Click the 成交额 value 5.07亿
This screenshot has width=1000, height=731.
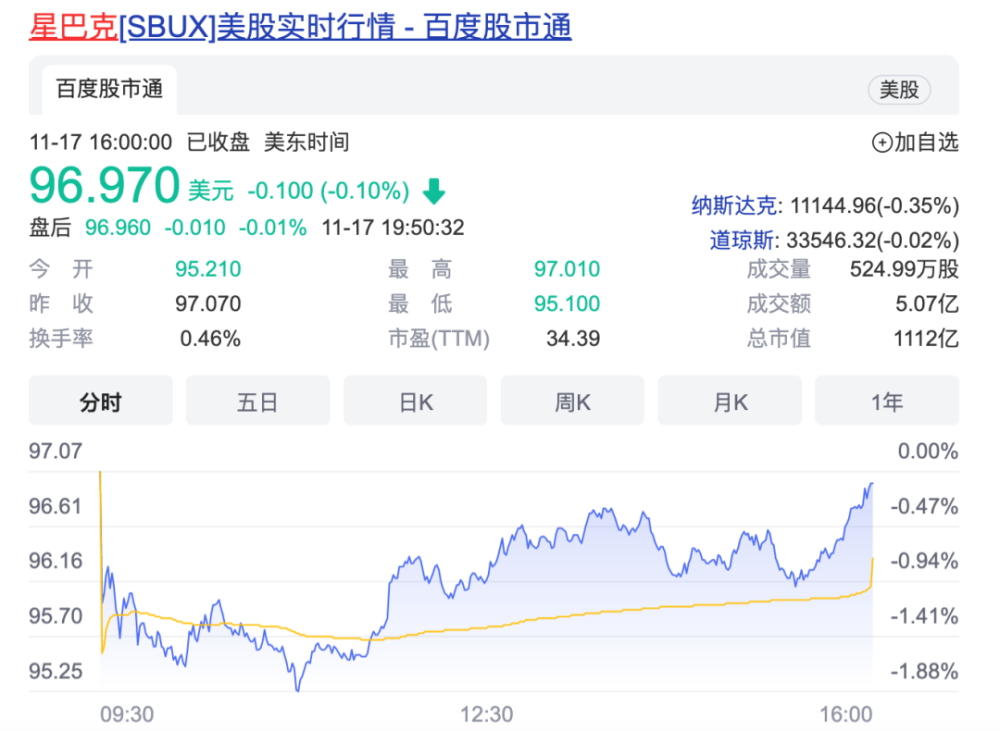click(927, 304)
